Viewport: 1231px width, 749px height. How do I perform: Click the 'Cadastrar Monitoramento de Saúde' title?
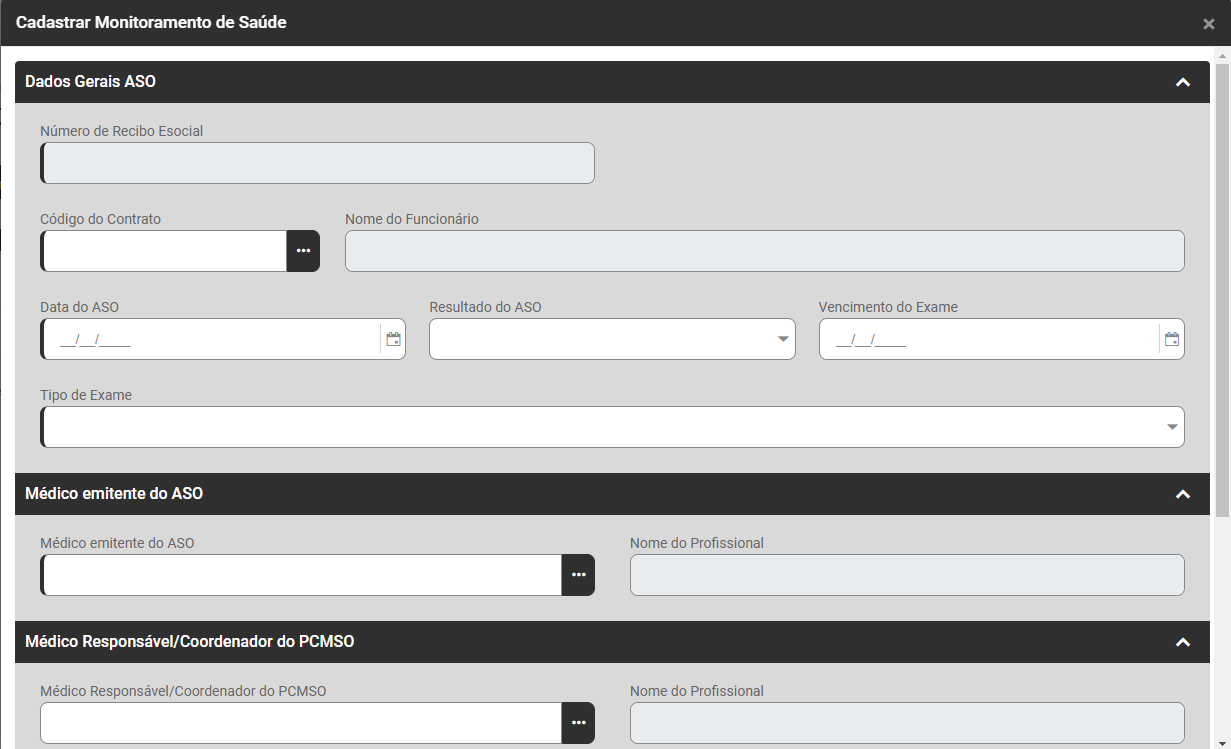[x=151, y=22]
